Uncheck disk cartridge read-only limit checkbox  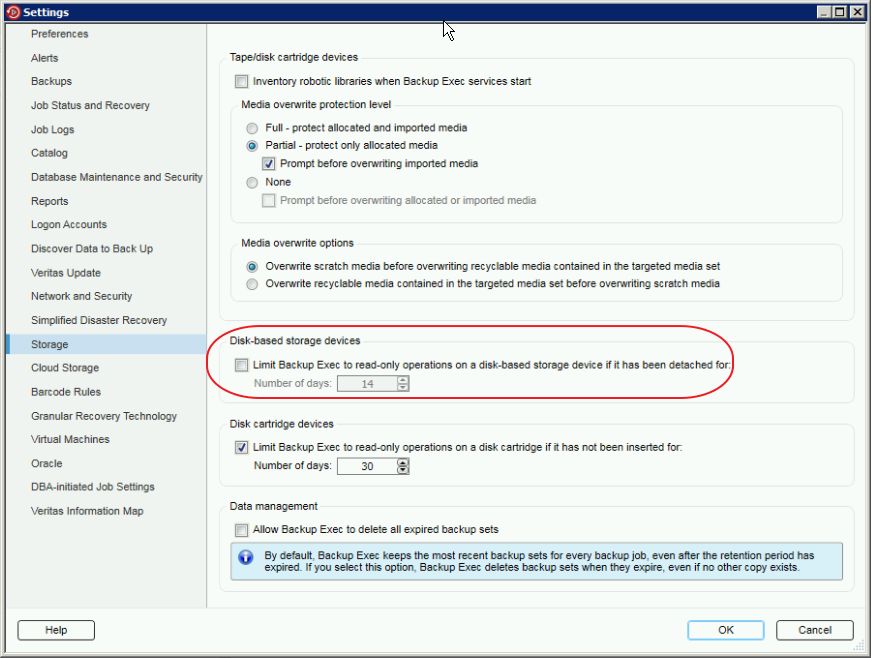(241, 447)
